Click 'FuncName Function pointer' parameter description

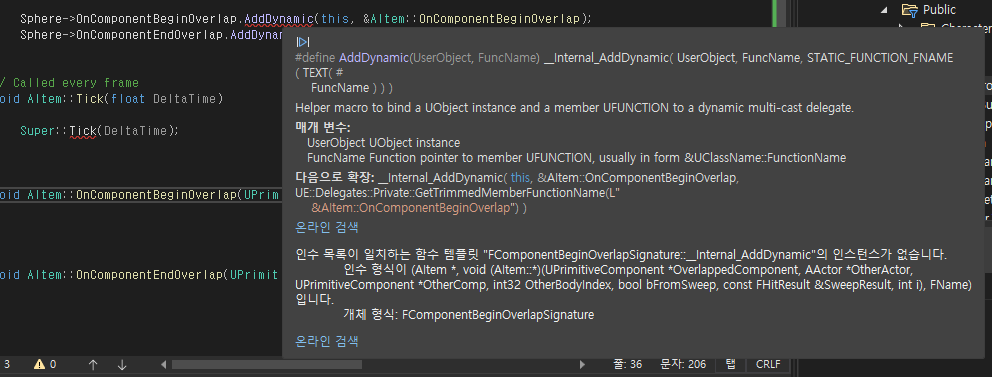(576, 158)
